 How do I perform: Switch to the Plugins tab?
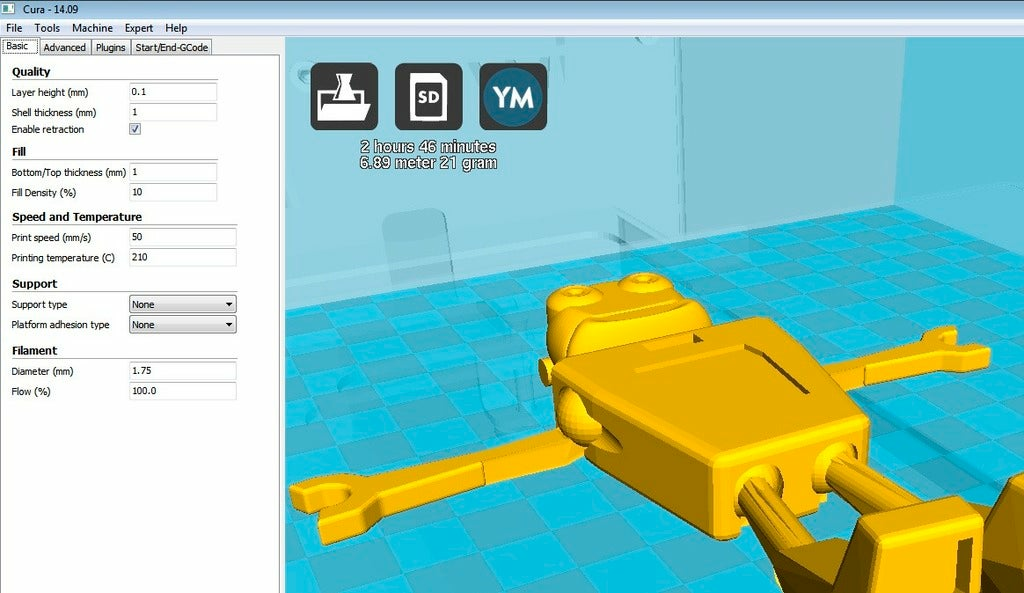pyautogui.click(x=110, y=47)
